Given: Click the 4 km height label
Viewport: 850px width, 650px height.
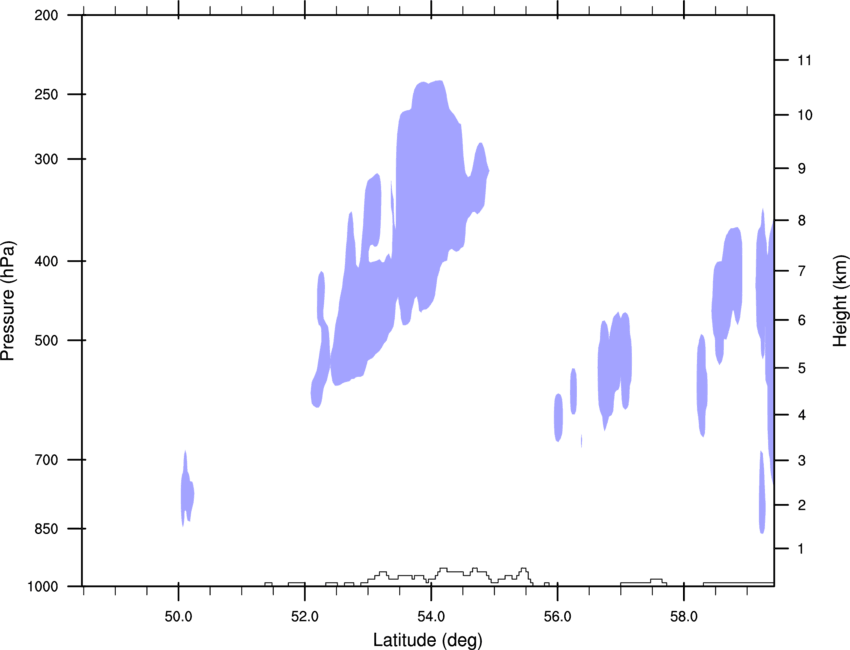Looking at the screenshot, I should (802, 415).
